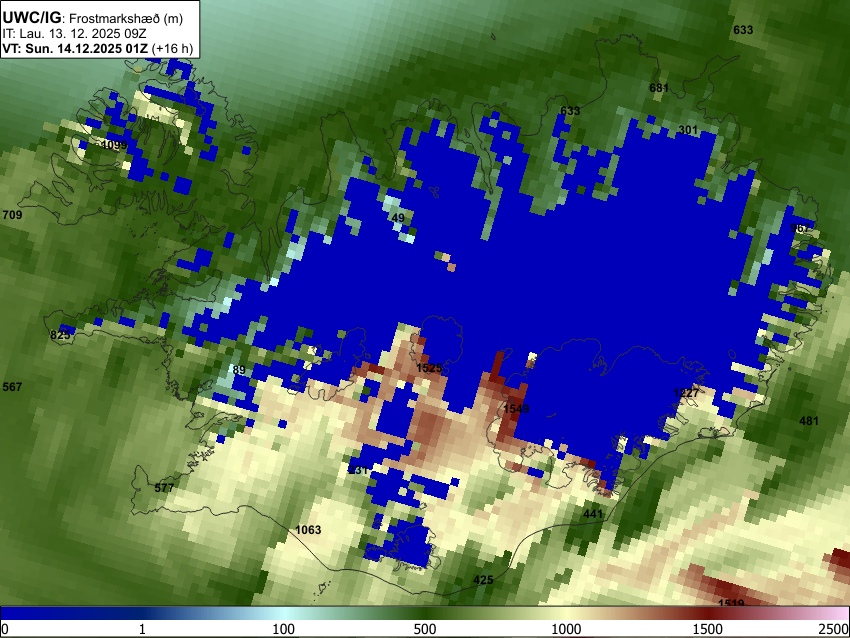Click the '0' tick on the color scale
Screen dimensions: 850x638
(5, 629)
